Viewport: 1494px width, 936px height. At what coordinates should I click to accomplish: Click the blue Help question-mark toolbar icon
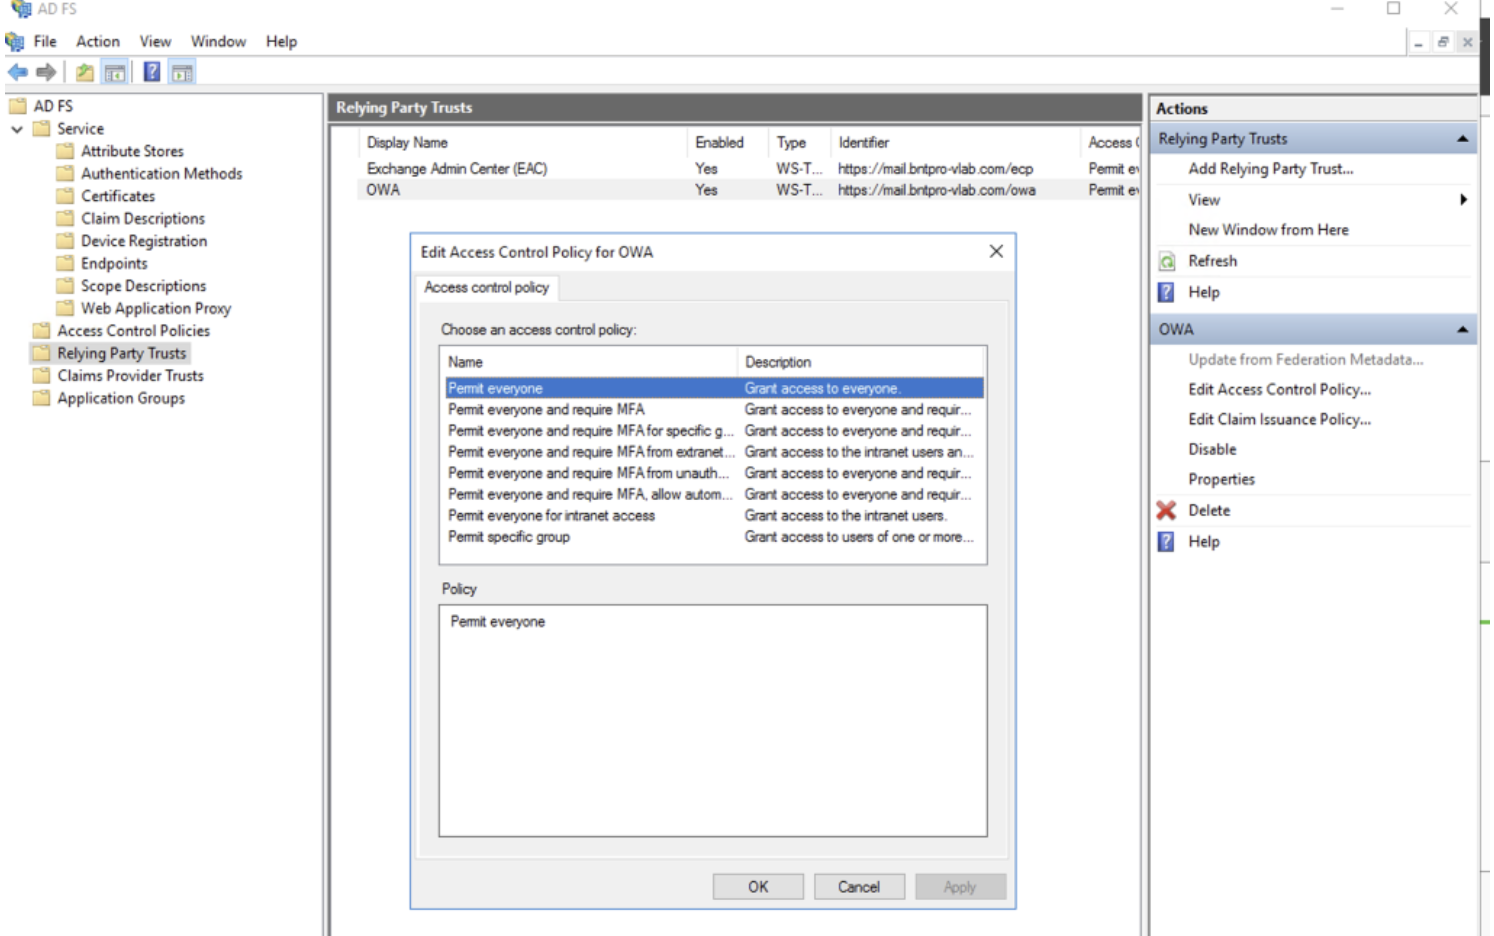pos(151,72)
